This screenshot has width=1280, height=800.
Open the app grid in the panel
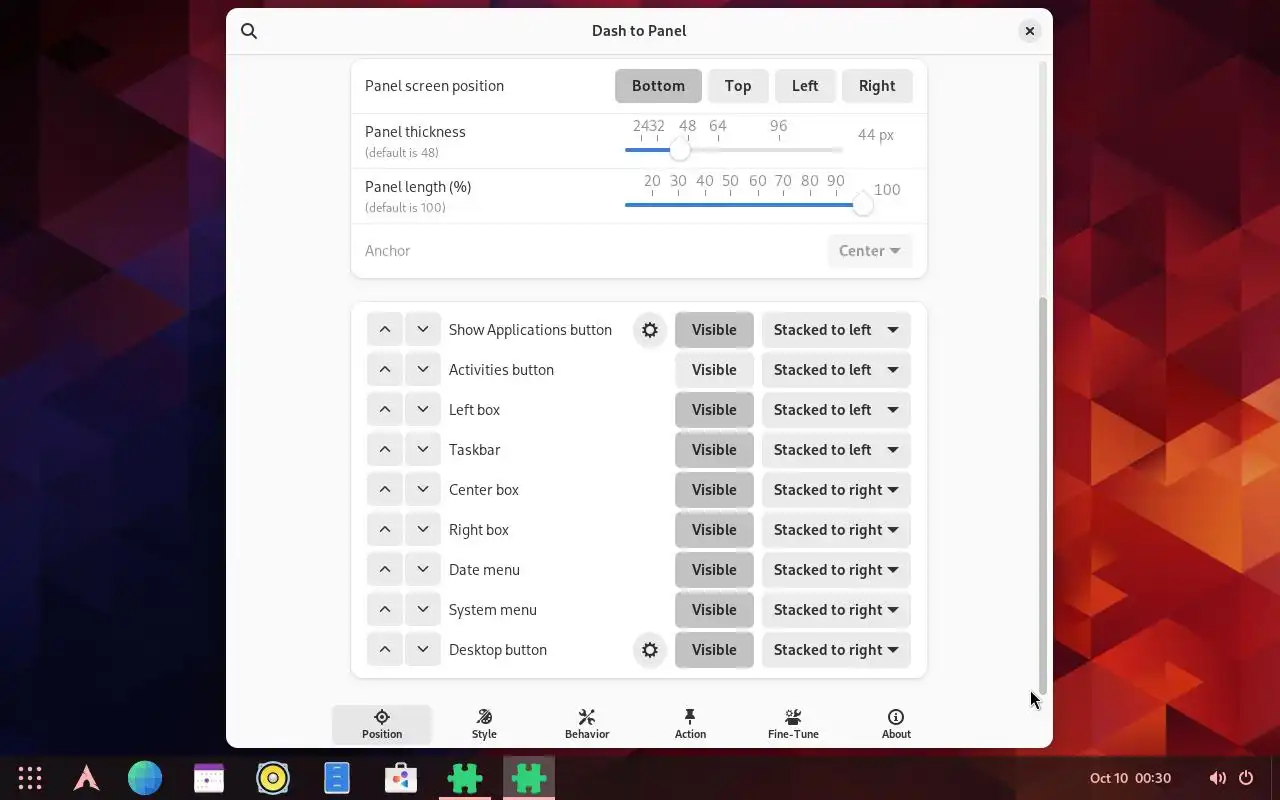pyautogui.click(x=30, y=778)
